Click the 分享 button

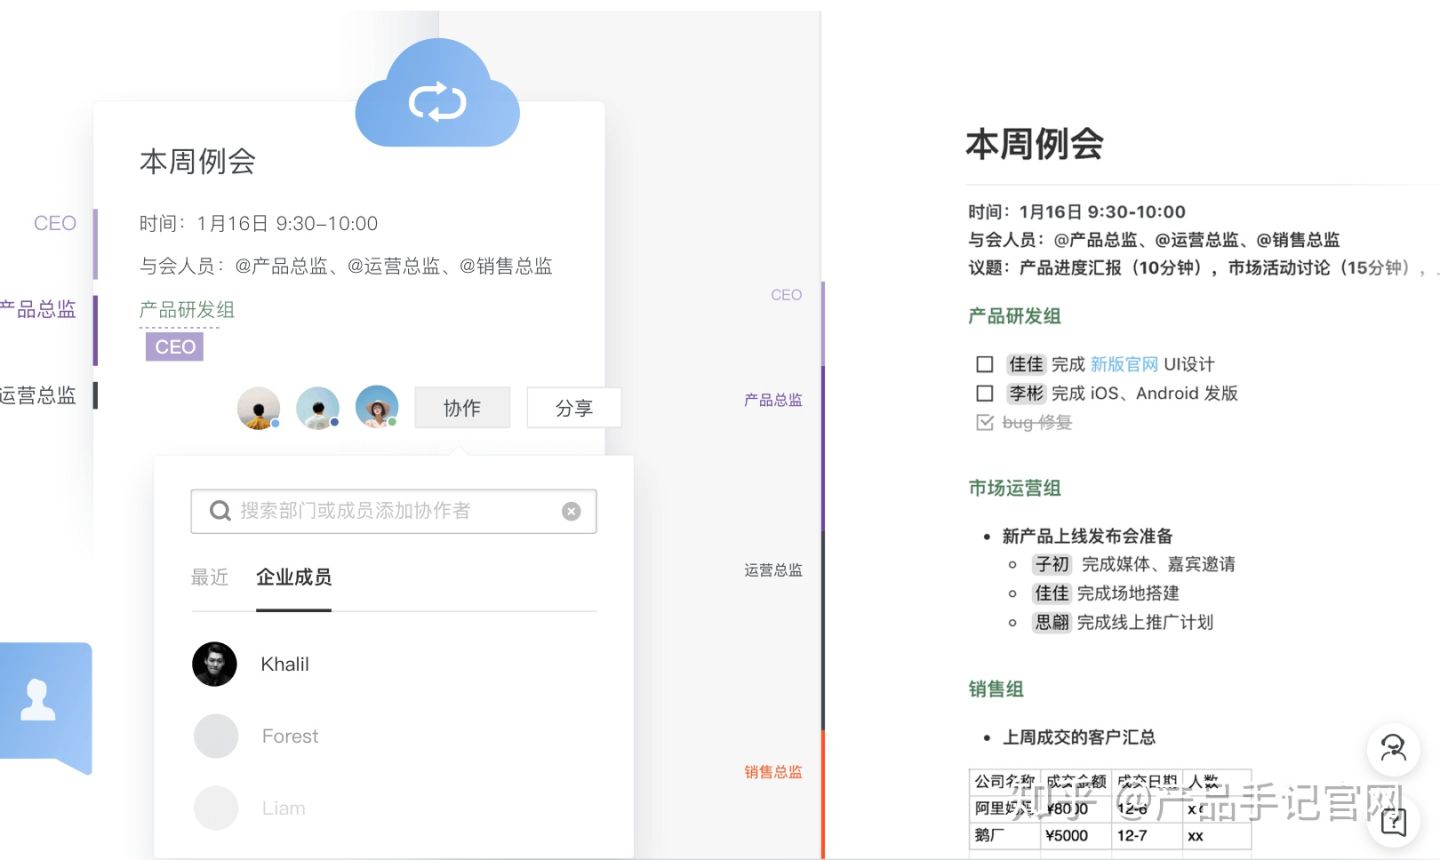tap(574, 407)
